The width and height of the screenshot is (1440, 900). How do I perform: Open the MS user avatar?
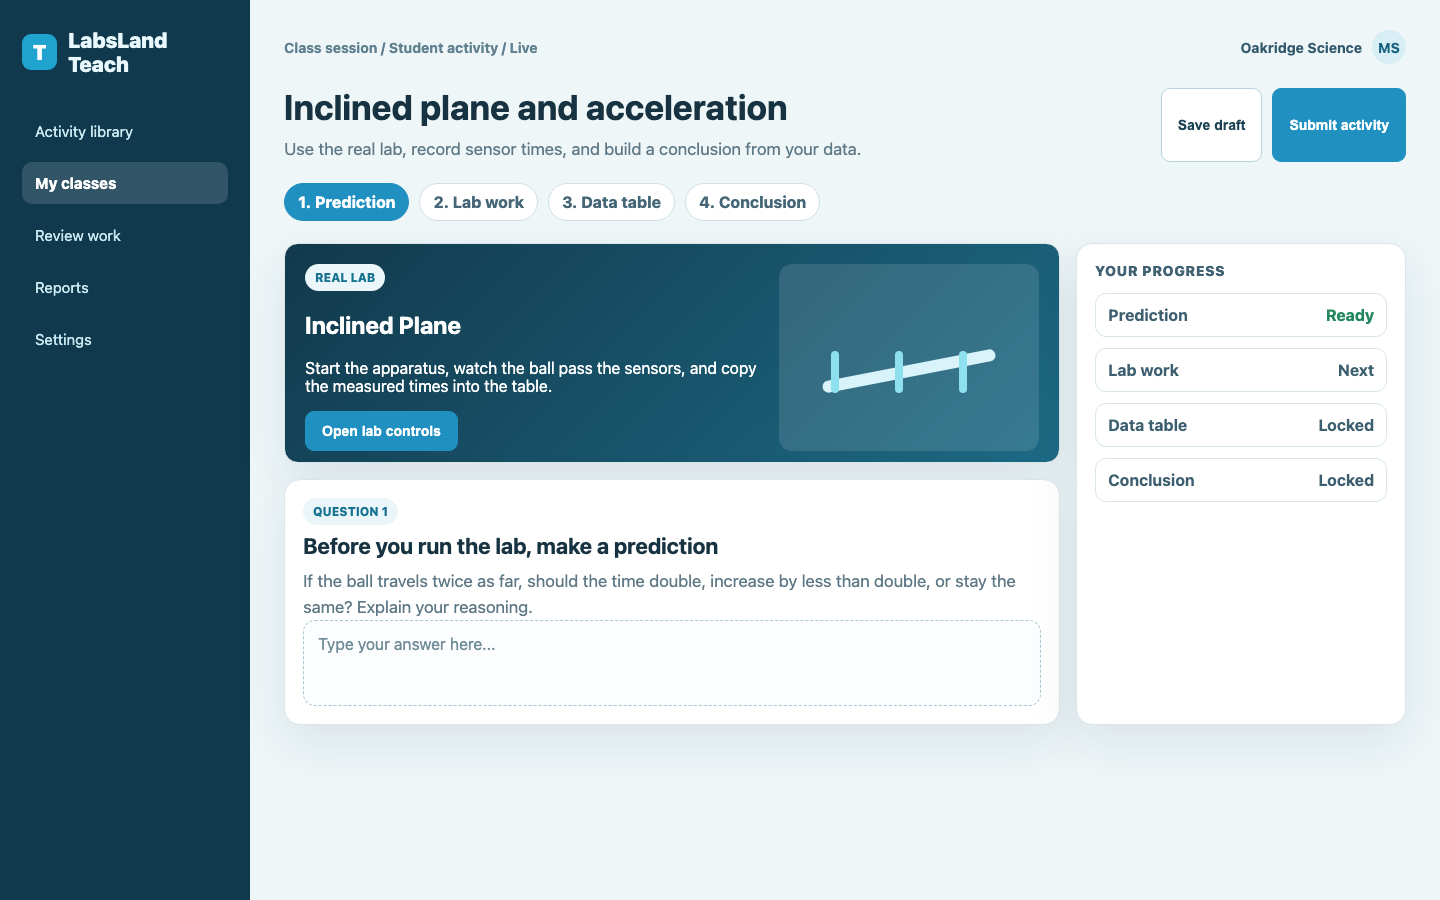1389,47
